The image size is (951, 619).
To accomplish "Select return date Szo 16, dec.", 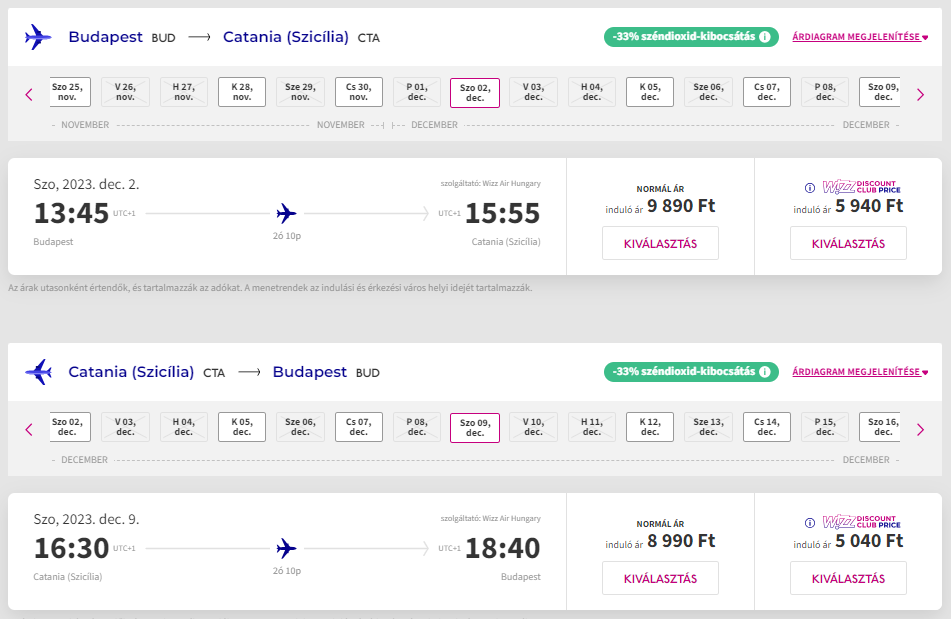I will coord(880,427).
